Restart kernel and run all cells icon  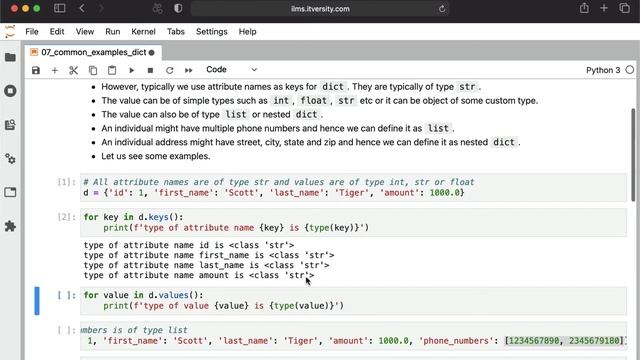(189, 70)
